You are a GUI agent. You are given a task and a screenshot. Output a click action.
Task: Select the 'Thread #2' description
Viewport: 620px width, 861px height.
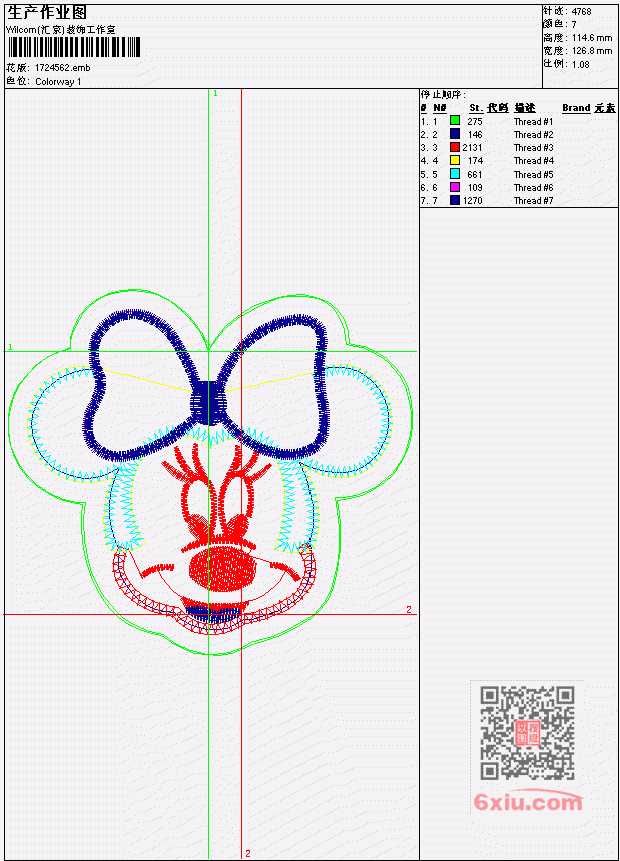[533, 135]
